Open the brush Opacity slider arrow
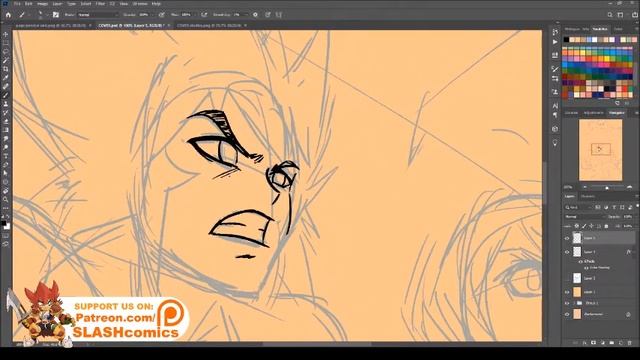Screen dimensions: 640x360 [153, 15]
